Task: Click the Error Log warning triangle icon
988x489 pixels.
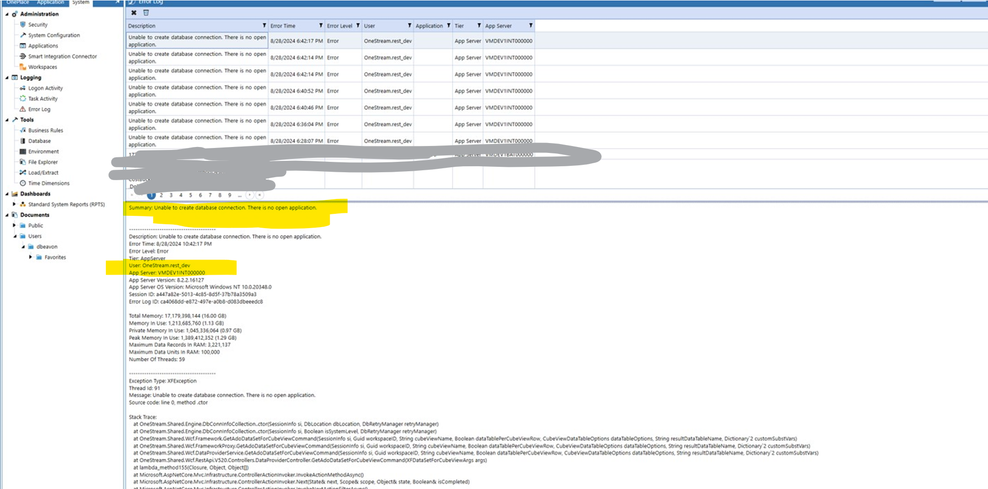Action: coord(23,109)
